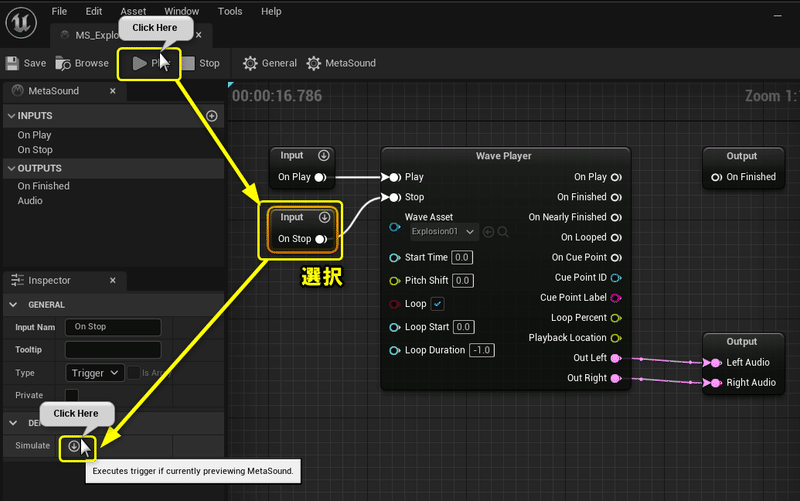This screenshot has width=800, height=501.
Task: Click the Cue Point Label output pin
Action: click(x=616, y=298)
